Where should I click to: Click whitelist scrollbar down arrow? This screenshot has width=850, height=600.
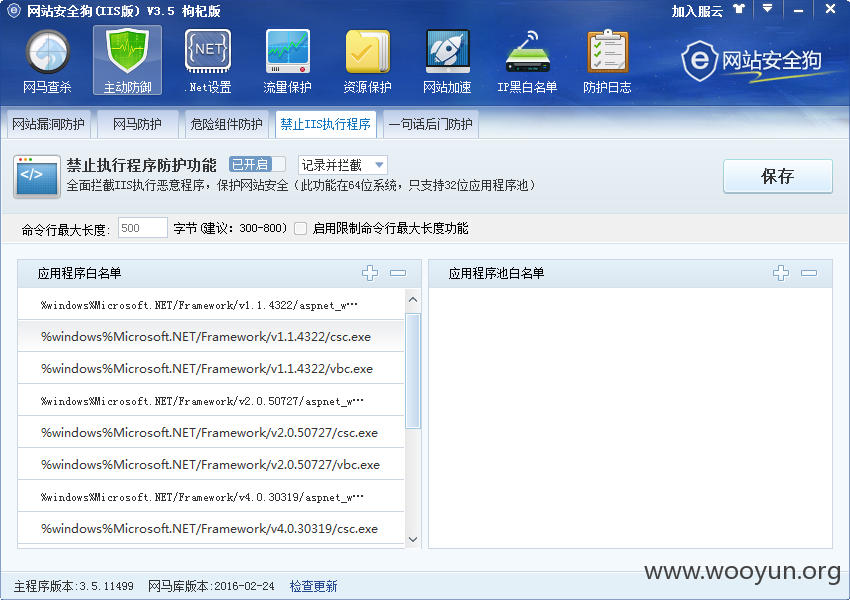click(x=413, y=539)
